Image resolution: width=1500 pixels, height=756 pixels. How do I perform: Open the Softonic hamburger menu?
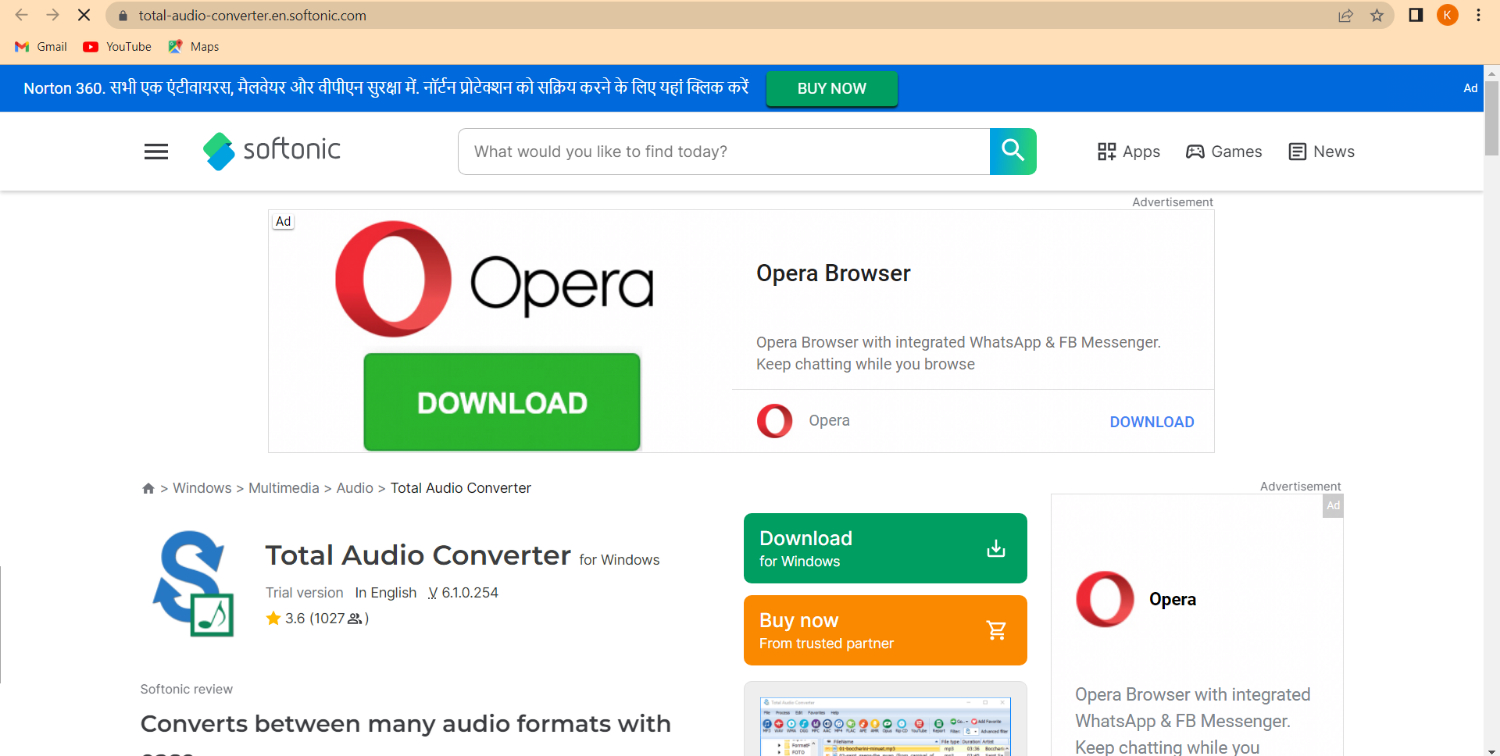(x=156, y=152)
